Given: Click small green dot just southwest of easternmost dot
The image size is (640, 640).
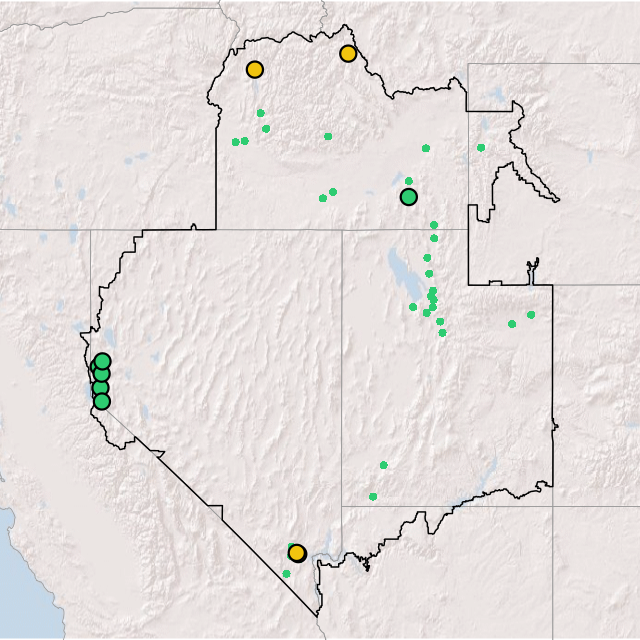Looking at the screenshot, I should 512,324.
